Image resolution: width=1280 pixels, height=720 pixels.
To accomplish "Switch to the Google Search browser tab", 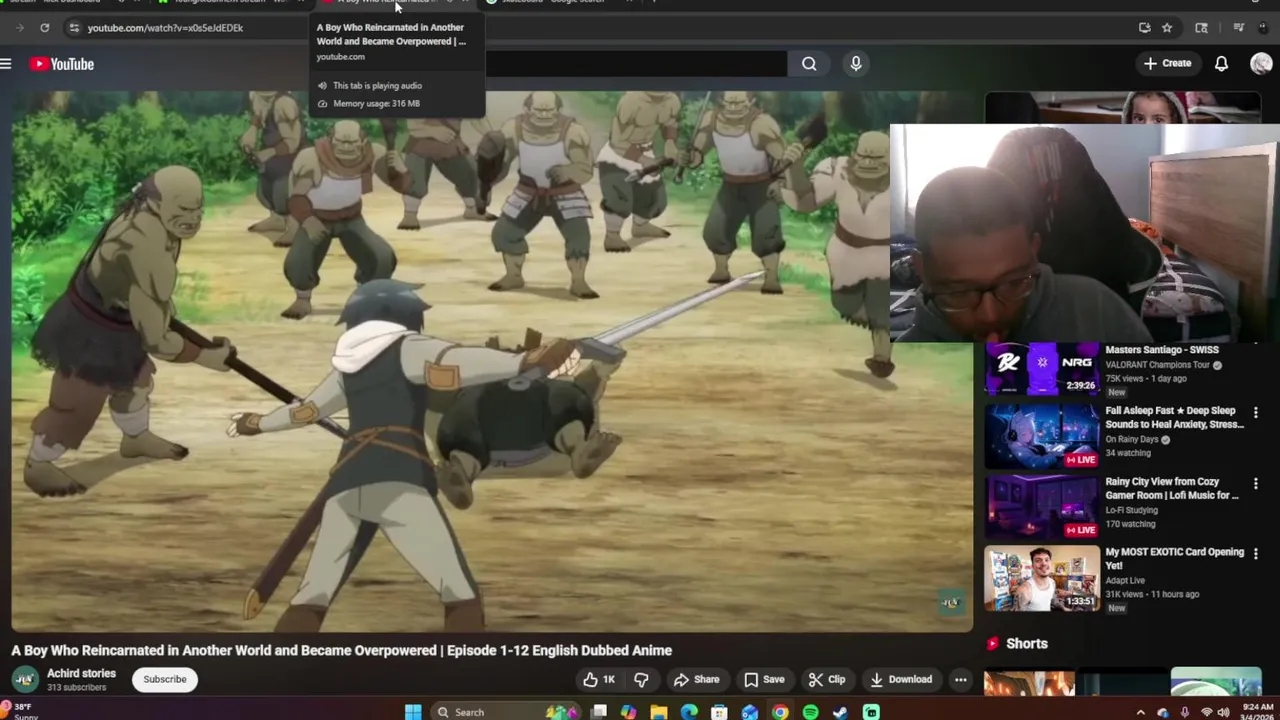I will 553,2.
